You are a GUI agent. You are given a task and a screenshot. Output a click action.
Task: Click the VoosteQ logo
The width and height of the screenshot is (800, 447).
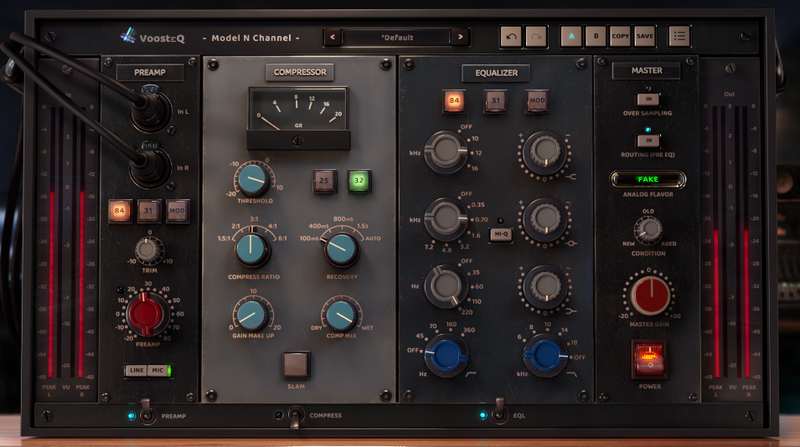[x=152, y=37]
